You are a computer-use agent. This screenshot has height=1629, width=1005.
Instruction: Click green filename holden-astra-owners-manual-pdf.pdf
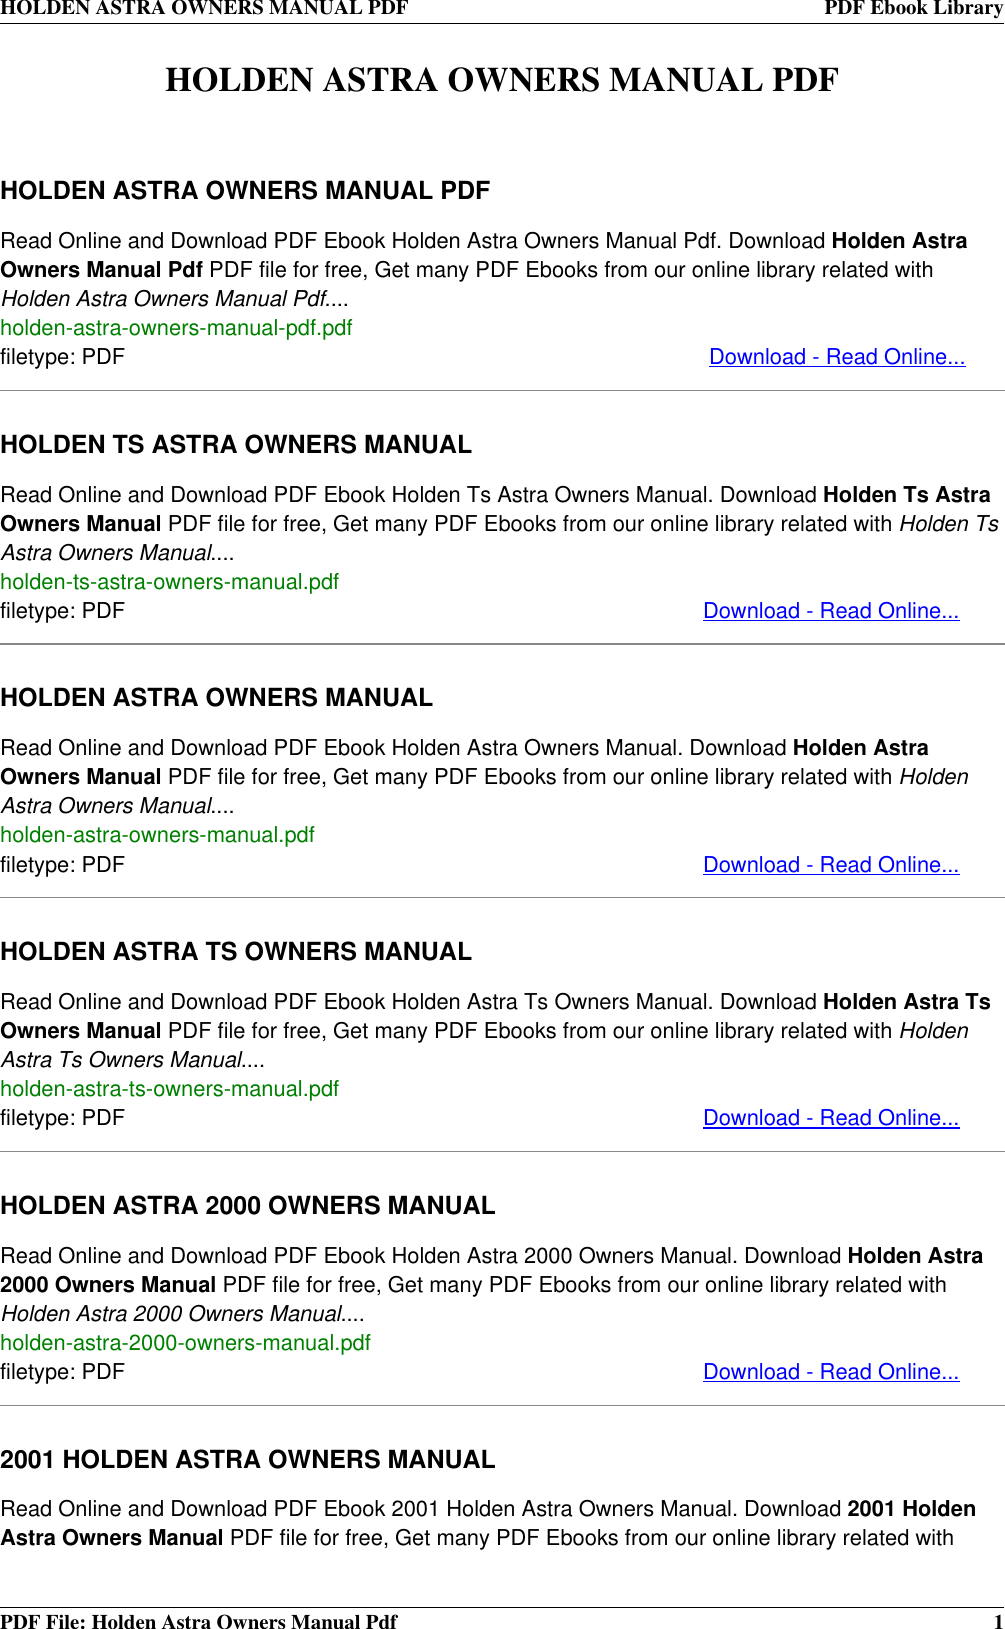pos(176,328)
